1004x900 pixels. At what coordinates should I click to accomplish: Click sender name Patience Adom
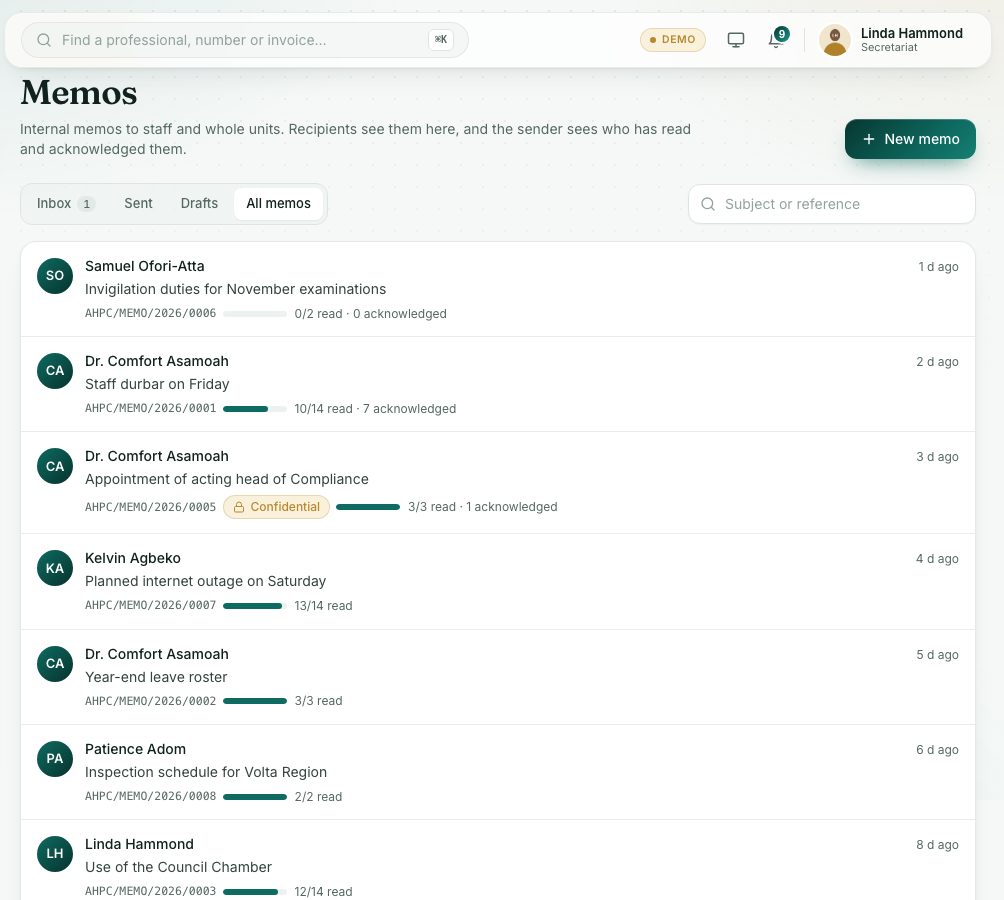[136, 749]
